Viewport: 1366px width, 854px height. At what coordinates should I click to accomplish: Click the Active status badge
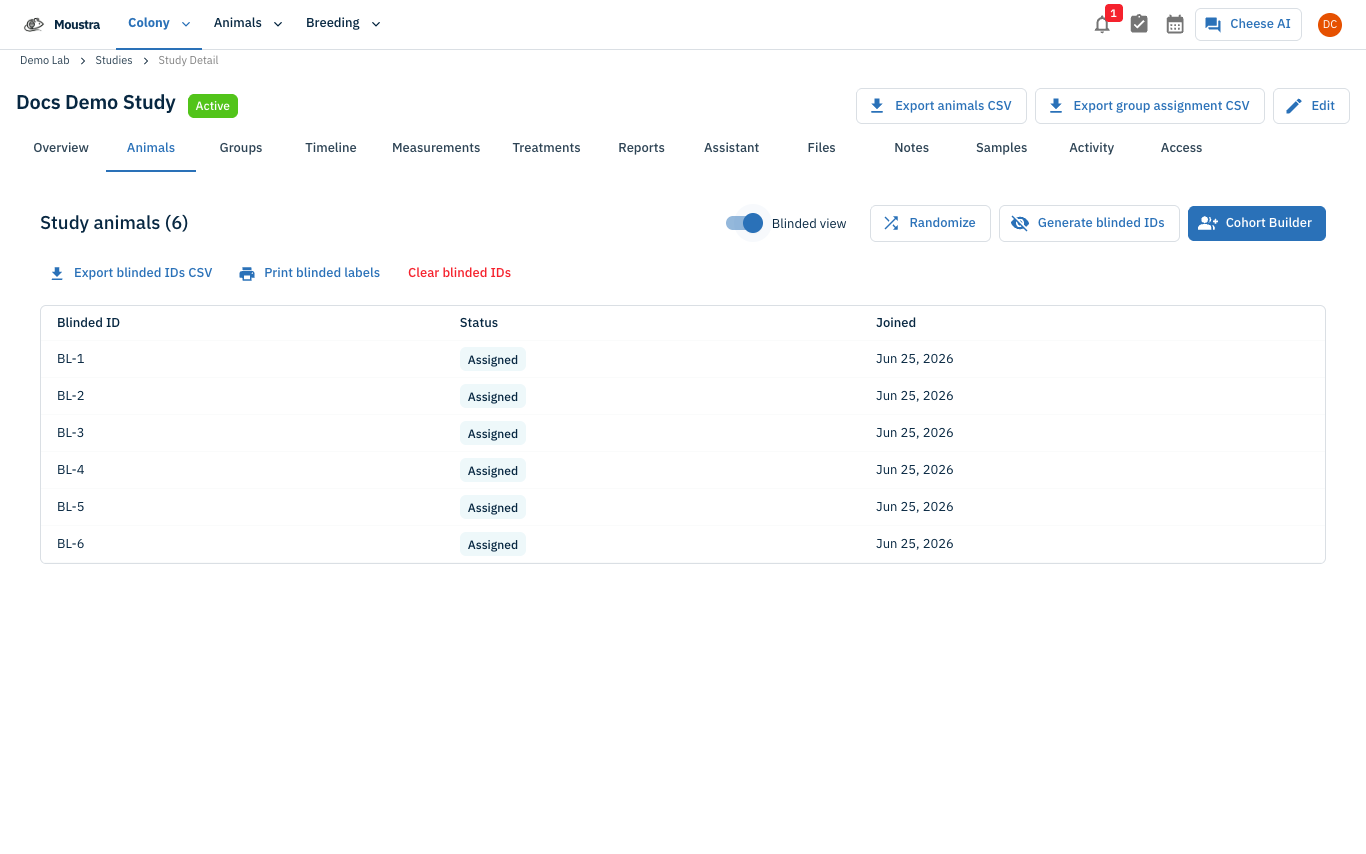click(212, 106)
